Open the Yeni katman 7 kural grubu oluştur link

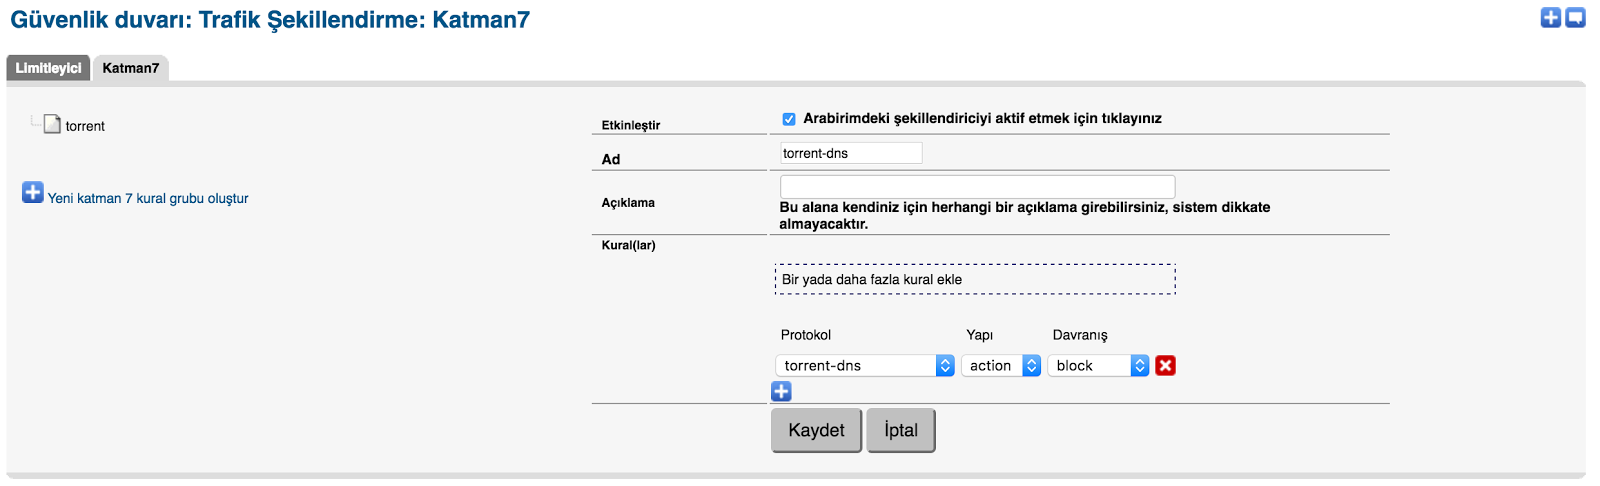click(x=148, y=199)
